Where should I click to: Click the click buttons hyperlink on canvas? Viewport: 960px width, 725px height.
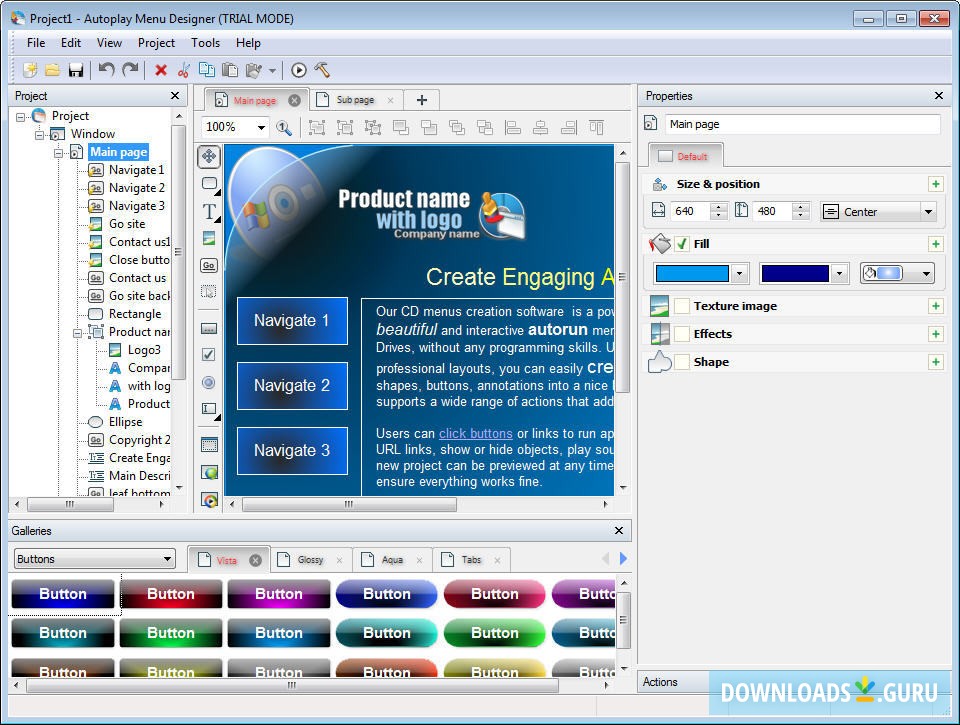[475, 433]
